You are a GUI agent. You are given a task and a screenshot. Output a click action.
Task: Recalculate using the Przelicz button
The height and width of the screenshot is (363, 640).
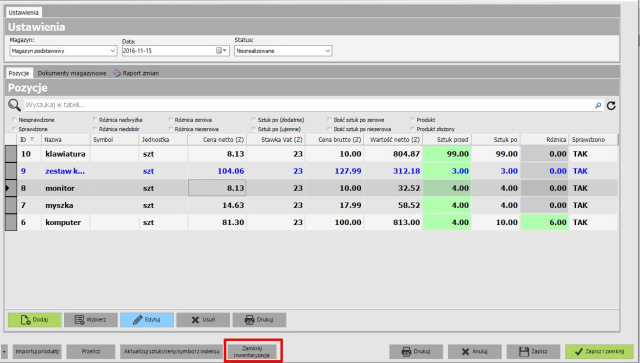coord(91,352)
